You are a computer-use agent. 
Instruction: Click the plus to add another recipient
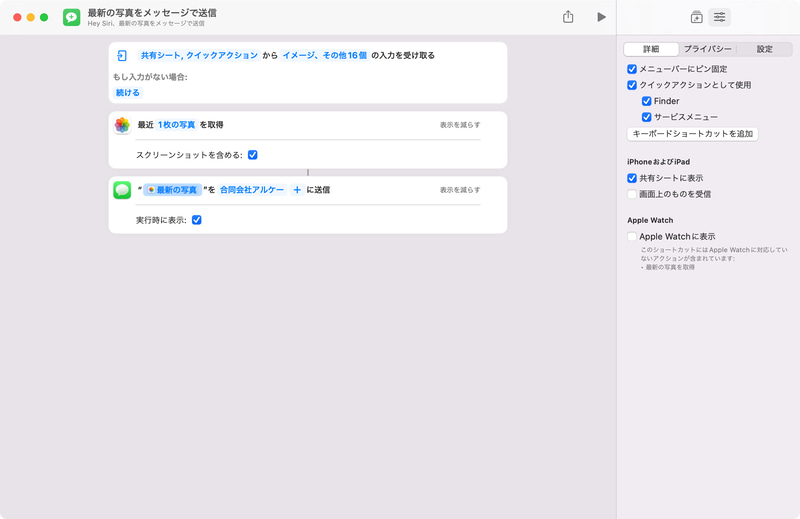pos(297,190)
